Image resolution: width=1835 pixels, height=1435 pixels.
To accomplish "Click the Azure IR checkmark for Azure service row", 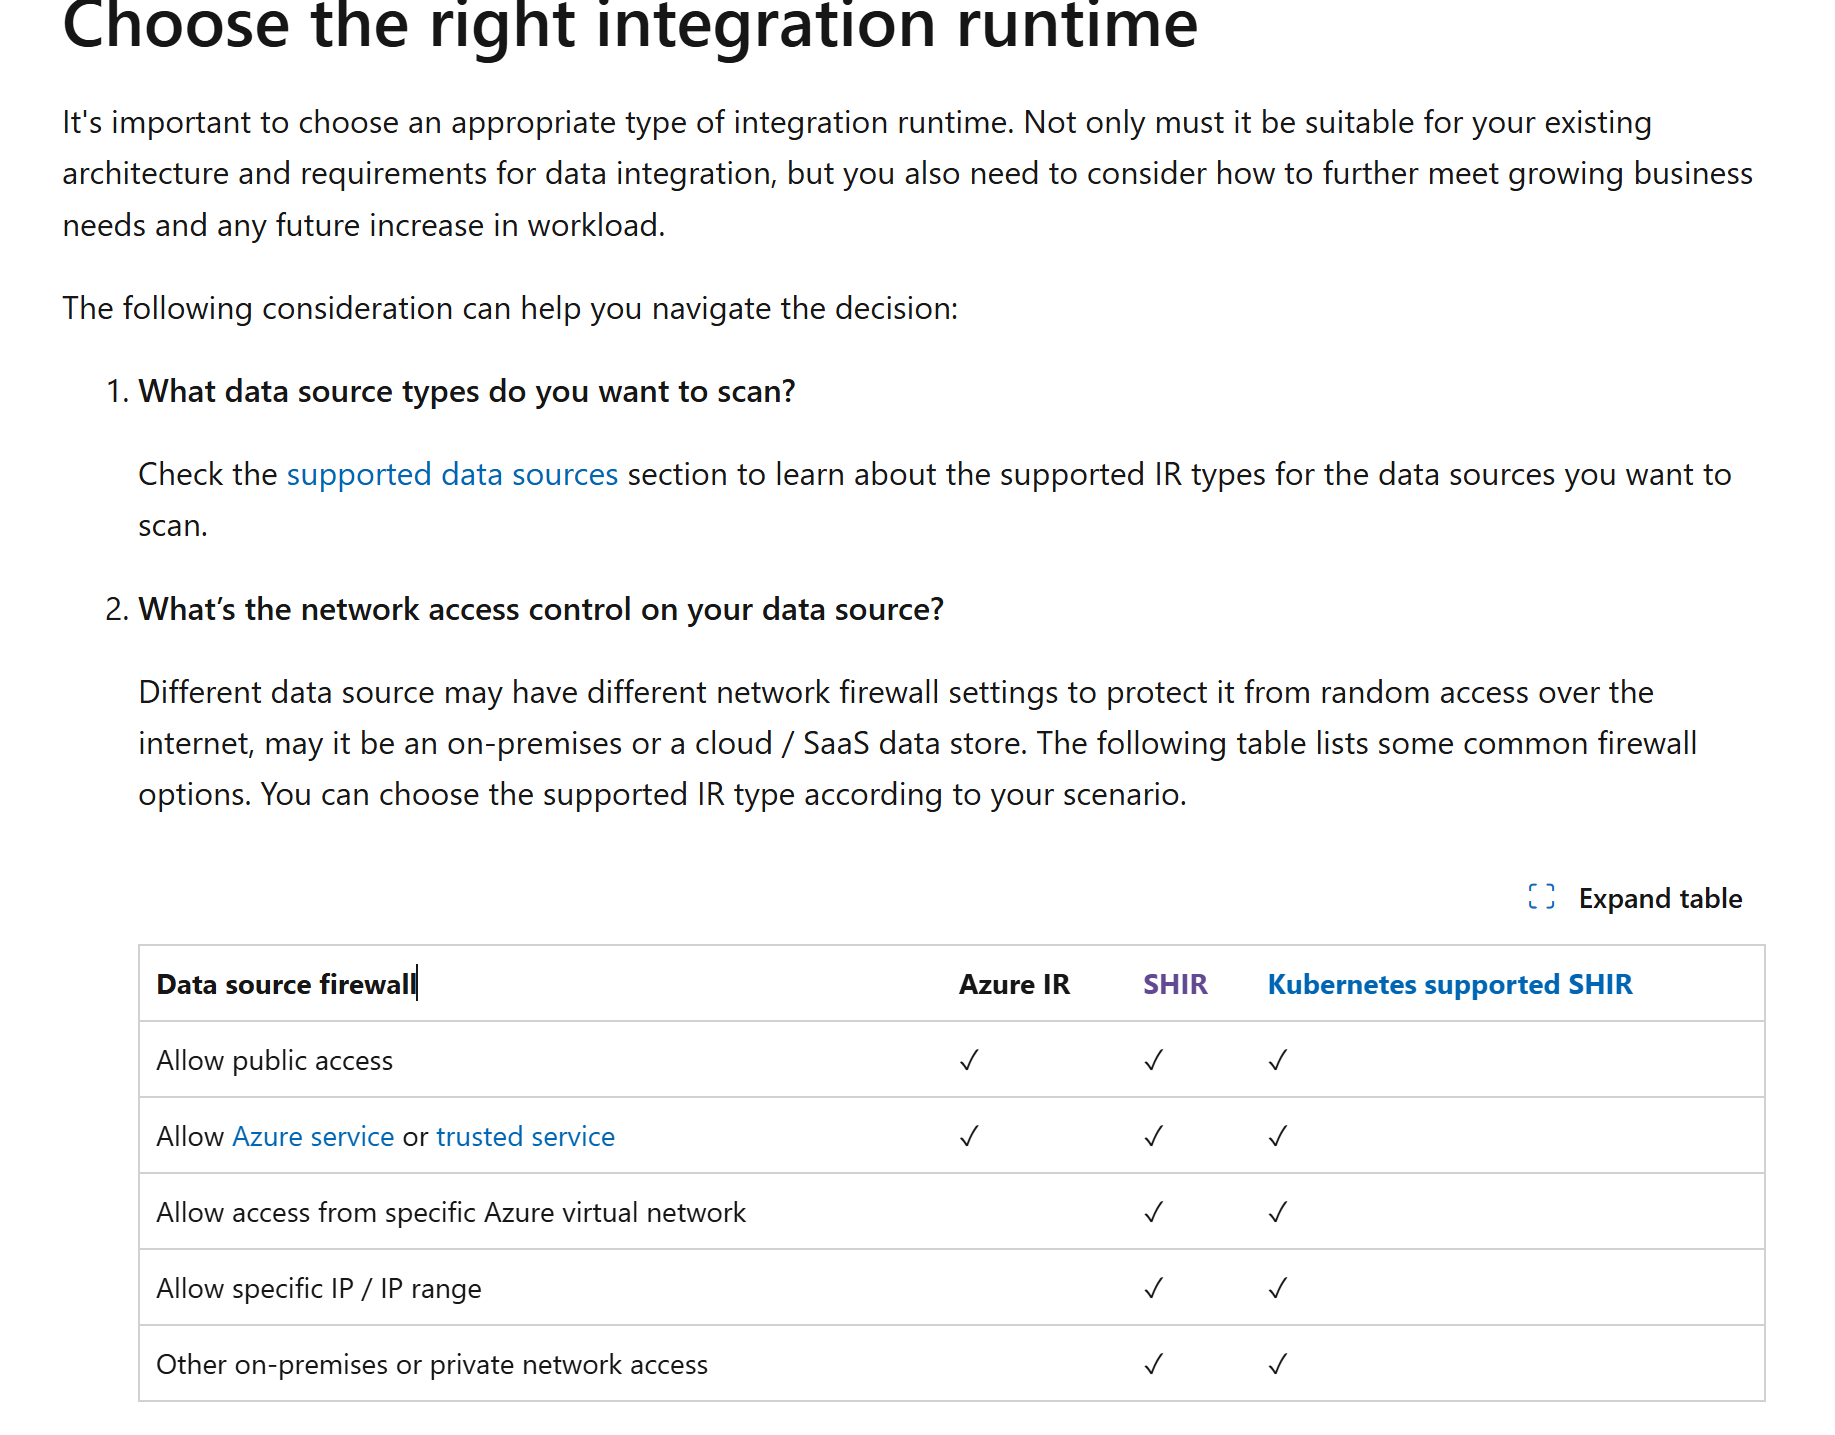I will (x=968, y=1136).
